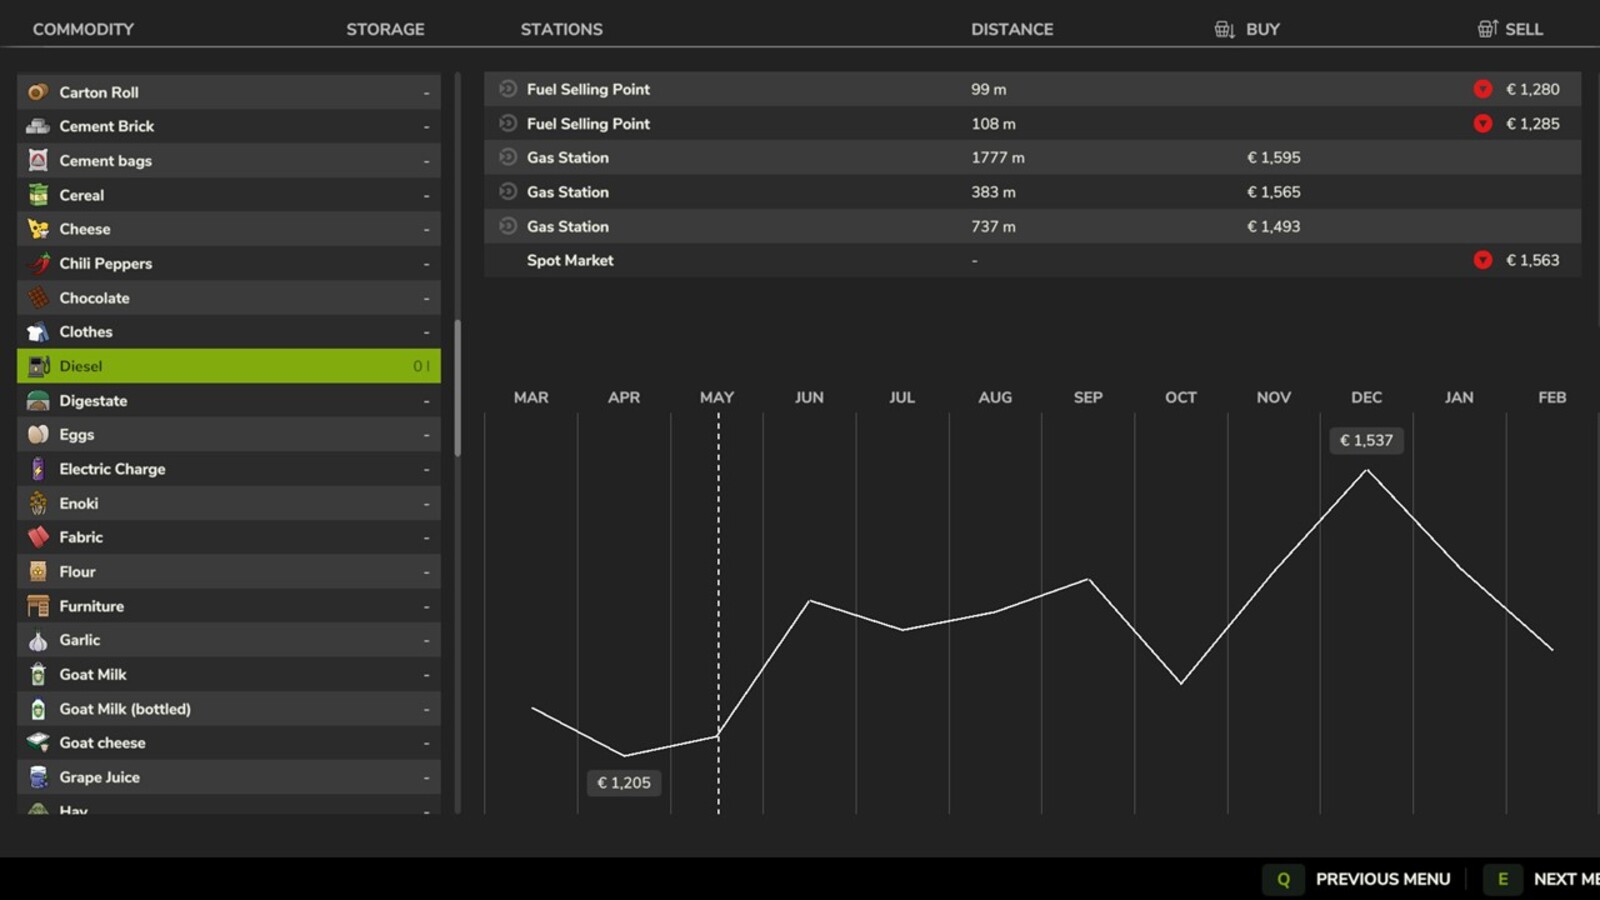The image size is (1600, 900).
Task: Toggle map marker for 737 m Gas Station
Action: [508, 226]
